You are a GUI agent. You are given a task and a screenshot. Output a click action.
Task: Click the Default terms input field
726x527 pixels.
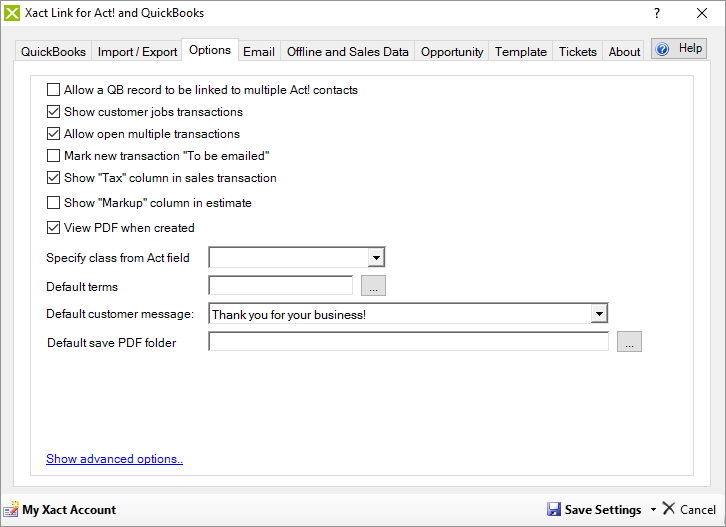click(281, 286)
